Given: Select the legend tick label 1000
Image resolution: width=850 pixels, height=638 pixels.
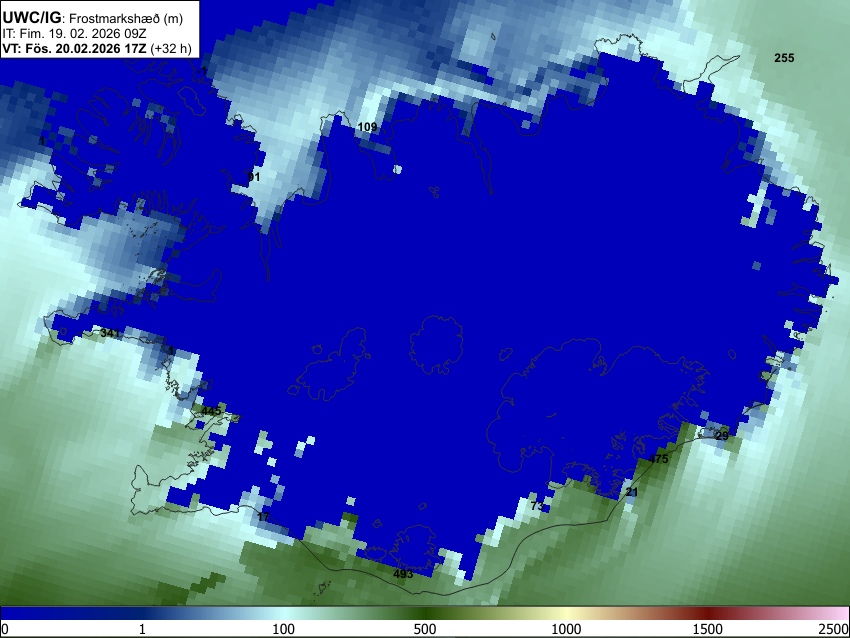Looking at the screenshot, I should click(x=566, y=629).
